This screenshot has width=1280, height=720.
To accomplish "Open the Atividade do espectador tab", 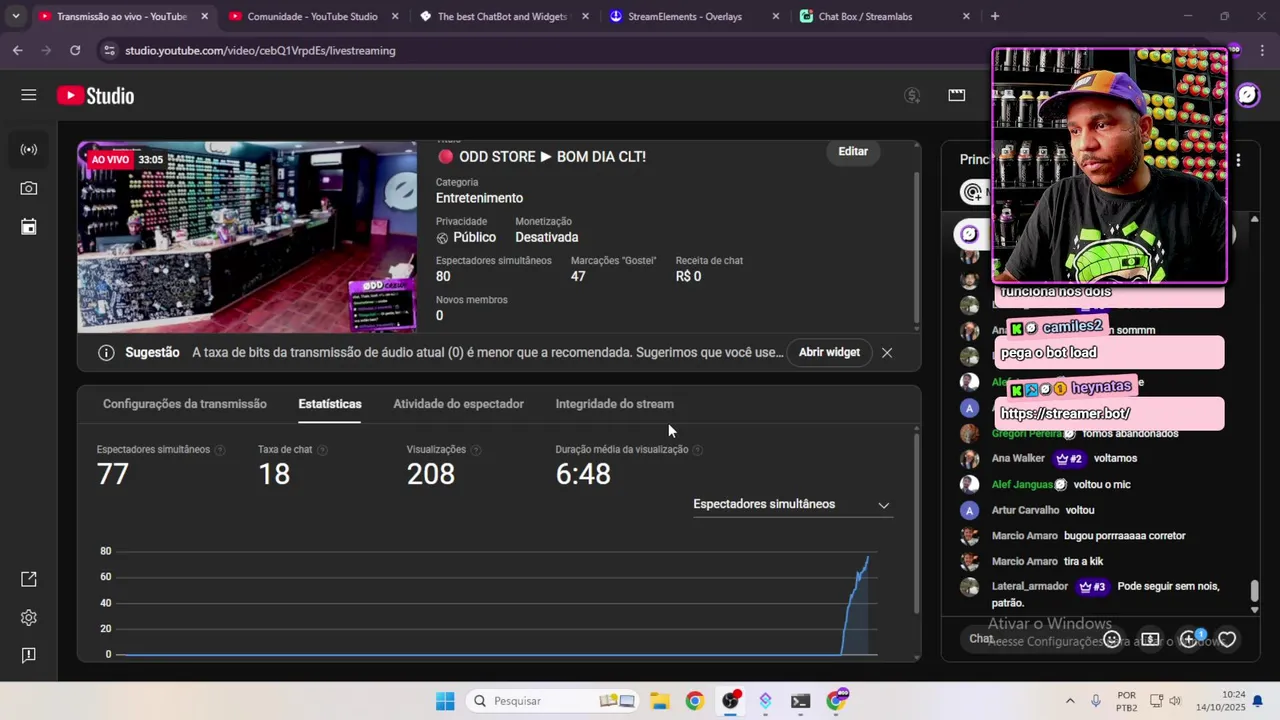I will [x=458, y=404].
